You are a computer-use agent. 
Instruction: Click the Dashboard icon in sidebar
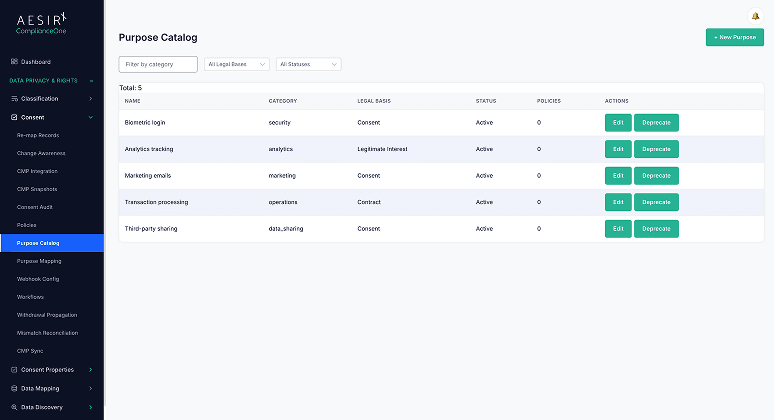14,62
